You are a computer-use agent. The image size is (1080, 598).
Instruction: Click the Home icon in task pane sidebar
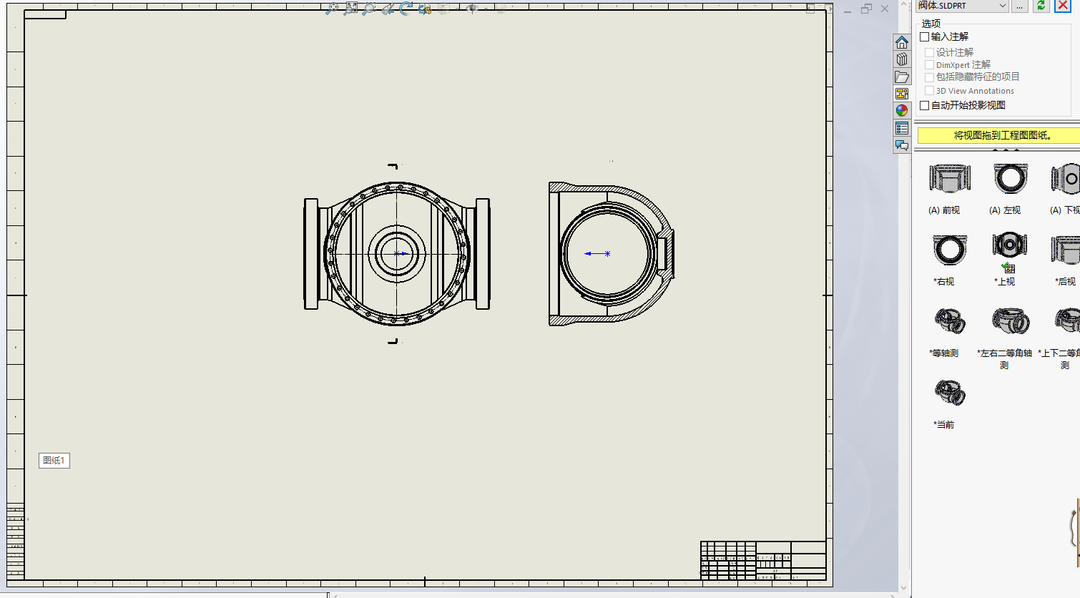click(901, 42)
